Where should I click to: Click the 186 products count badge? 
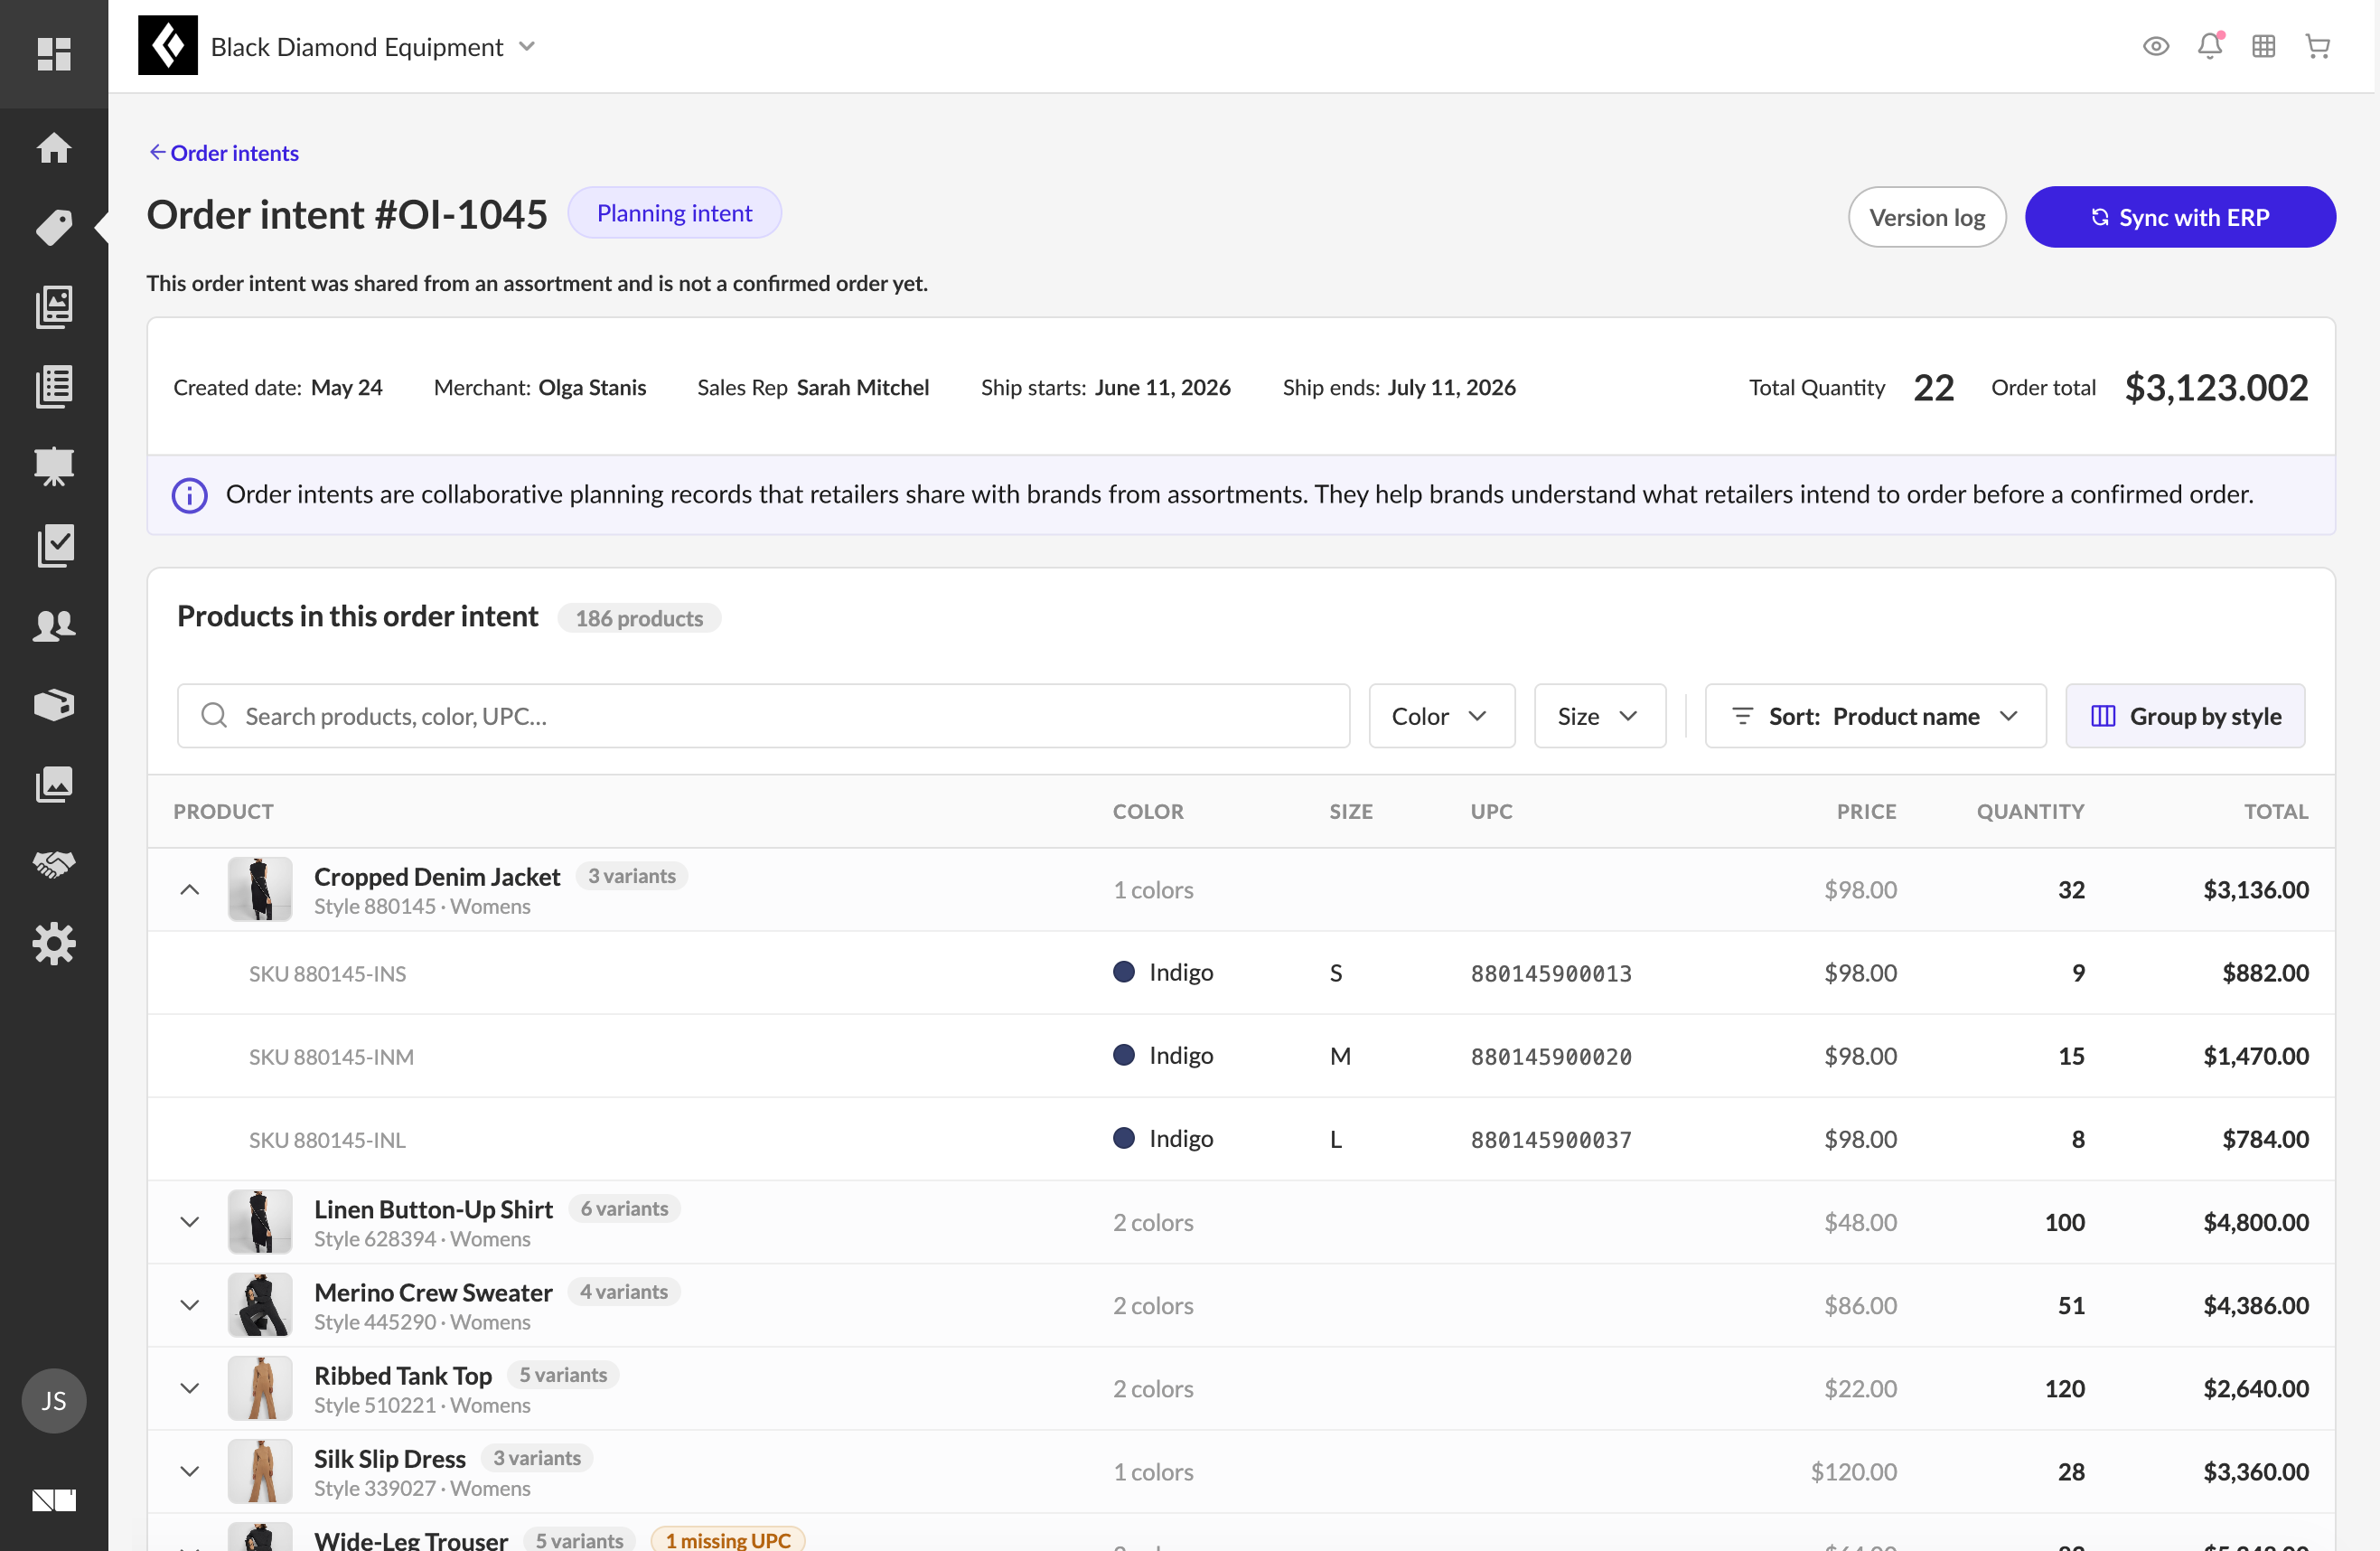[x=639, y=618]
